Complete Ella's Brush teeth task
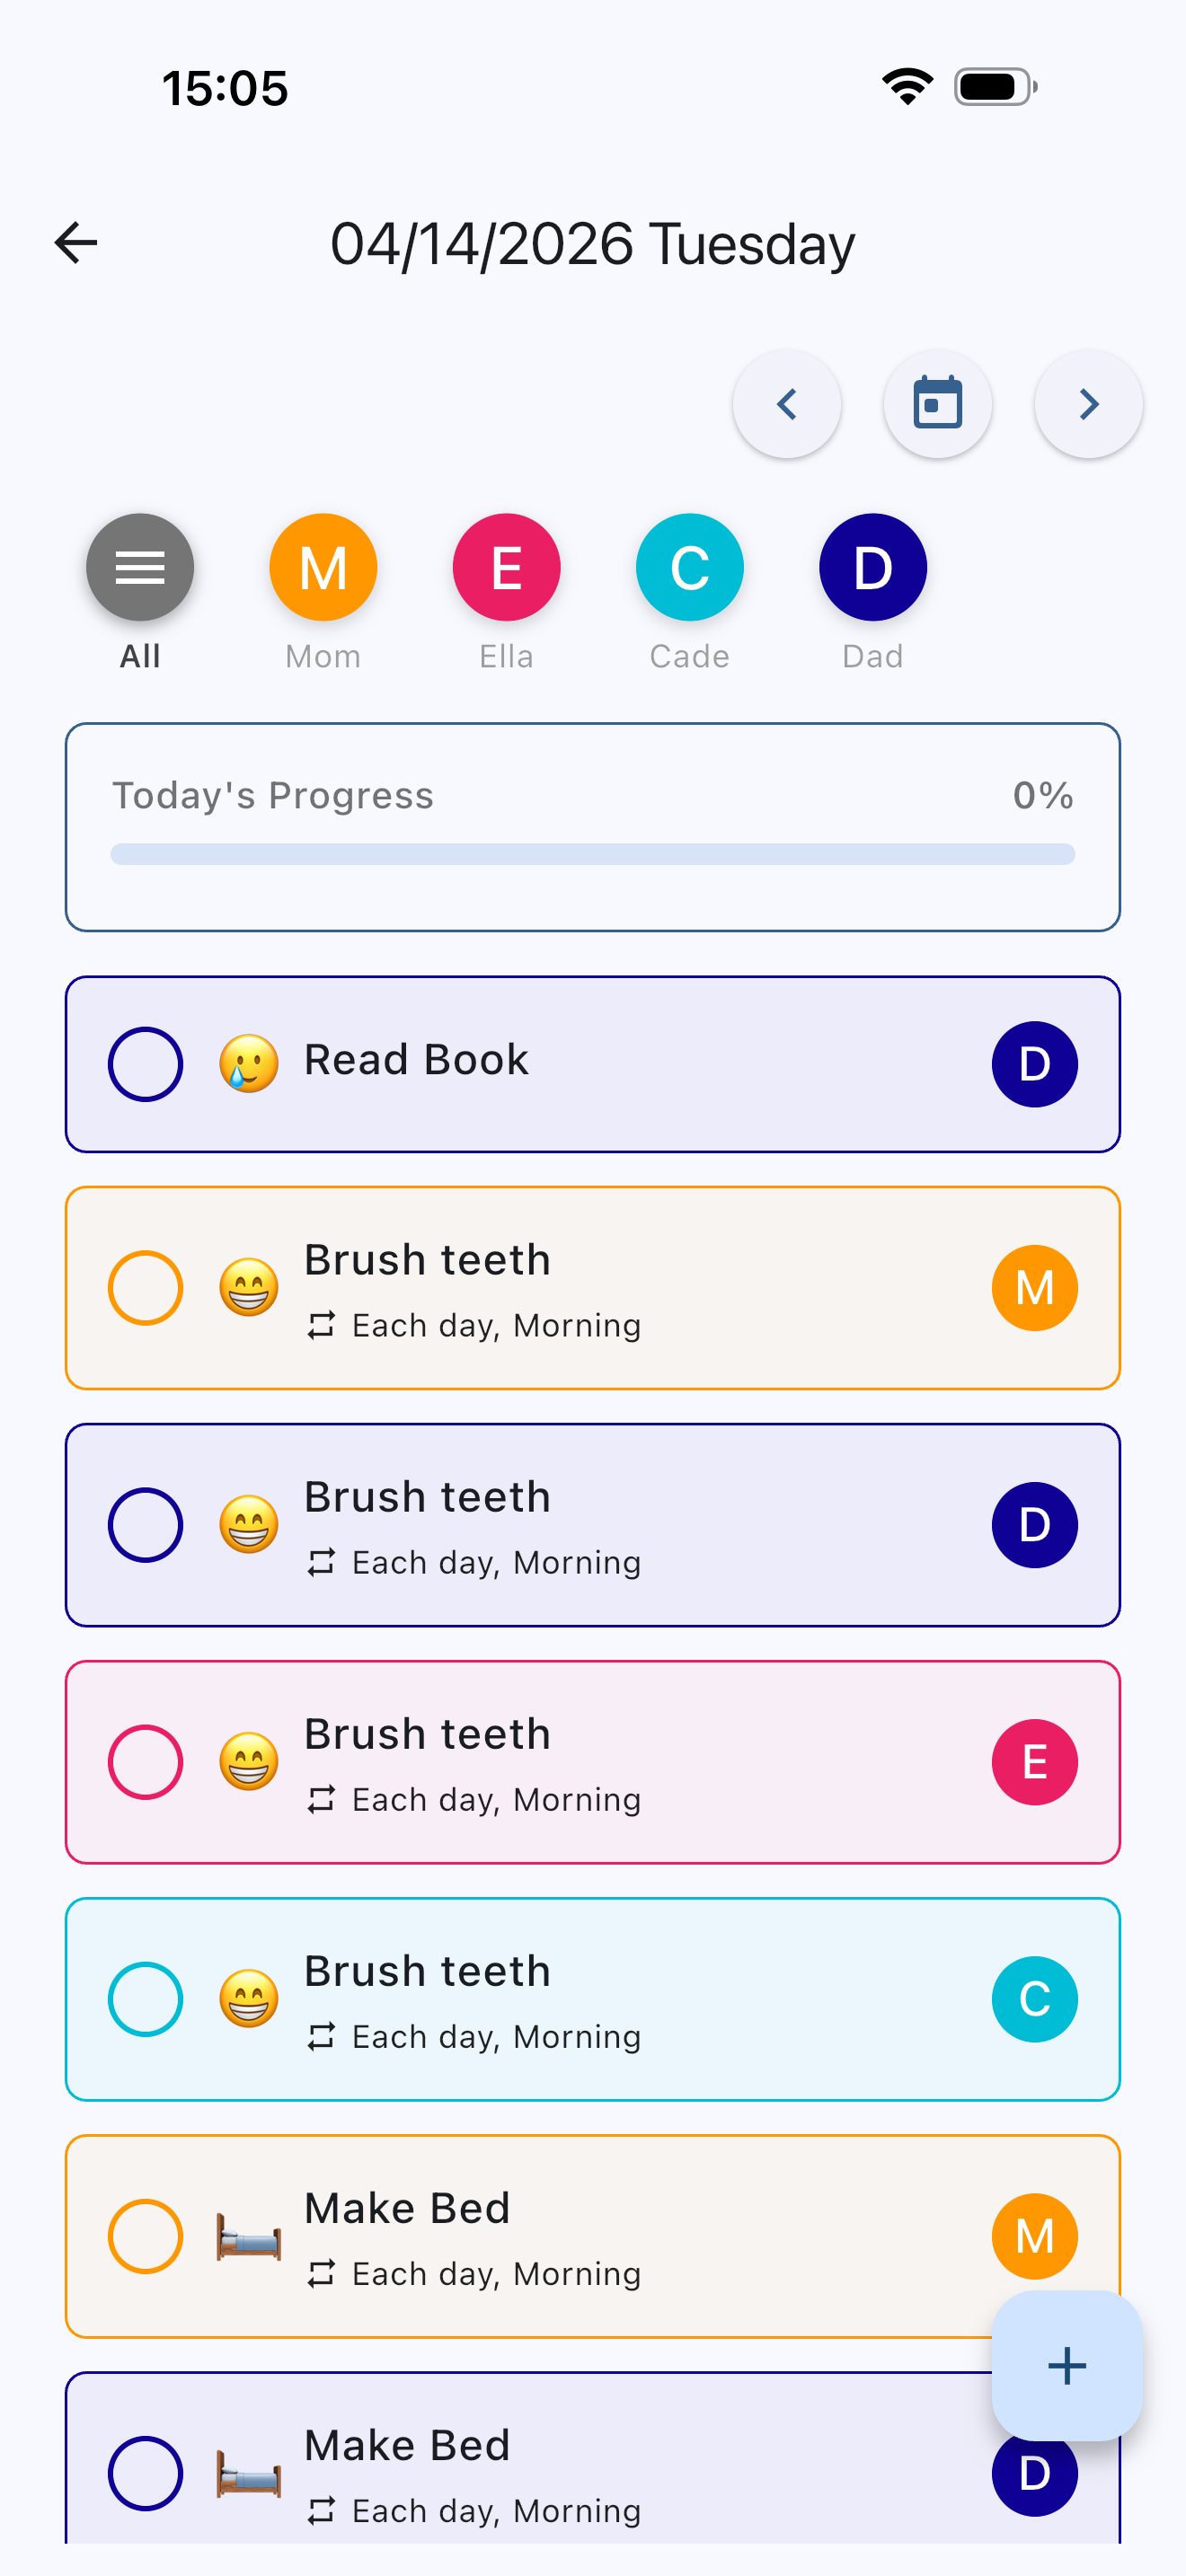Screen dimensions: 1186x2576 pyautogui.click(x=145, y=1762)
